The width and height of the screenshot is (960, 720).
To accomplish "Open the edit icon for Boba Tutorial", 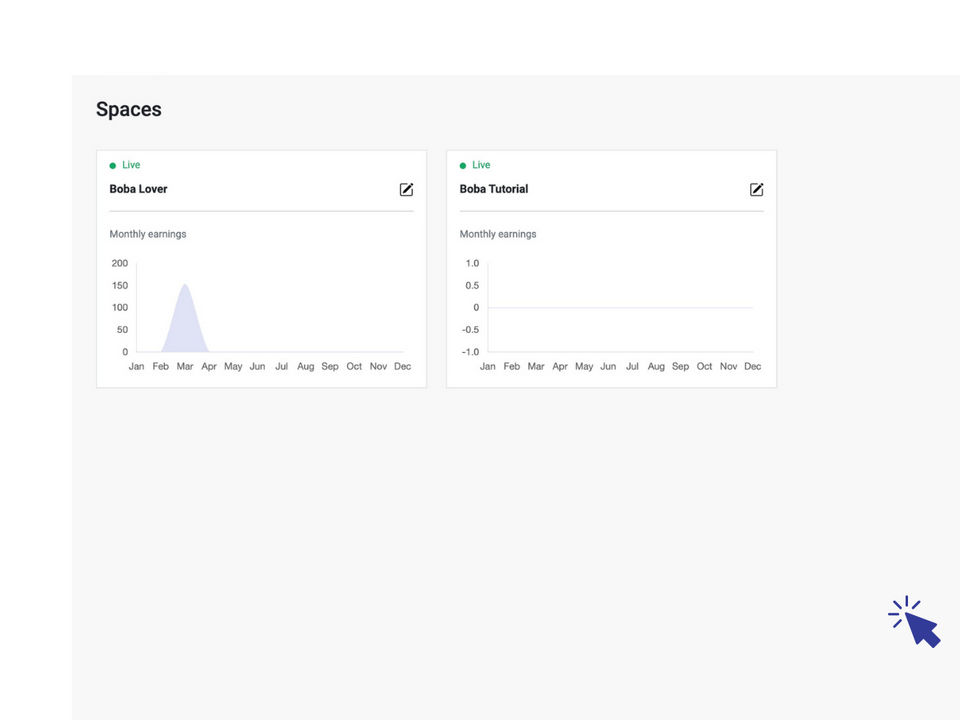I will [x=757, y=190].
